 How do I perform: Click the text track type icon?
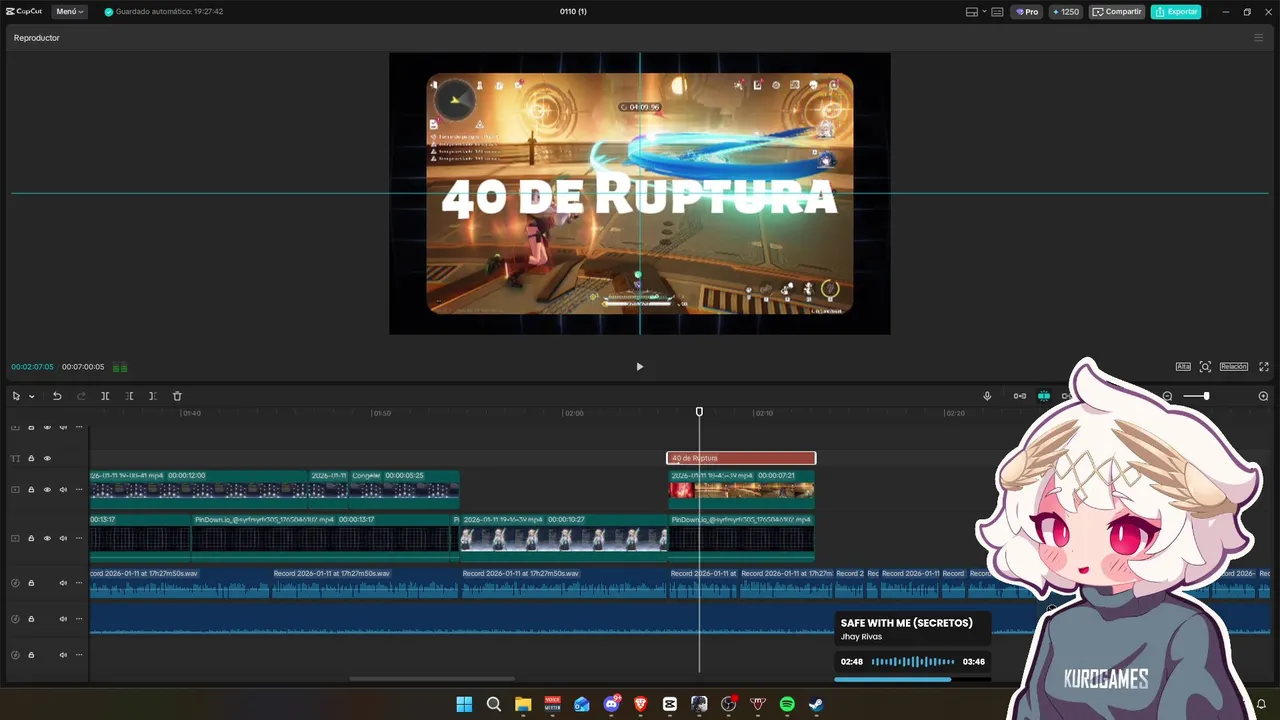(15, 459)
